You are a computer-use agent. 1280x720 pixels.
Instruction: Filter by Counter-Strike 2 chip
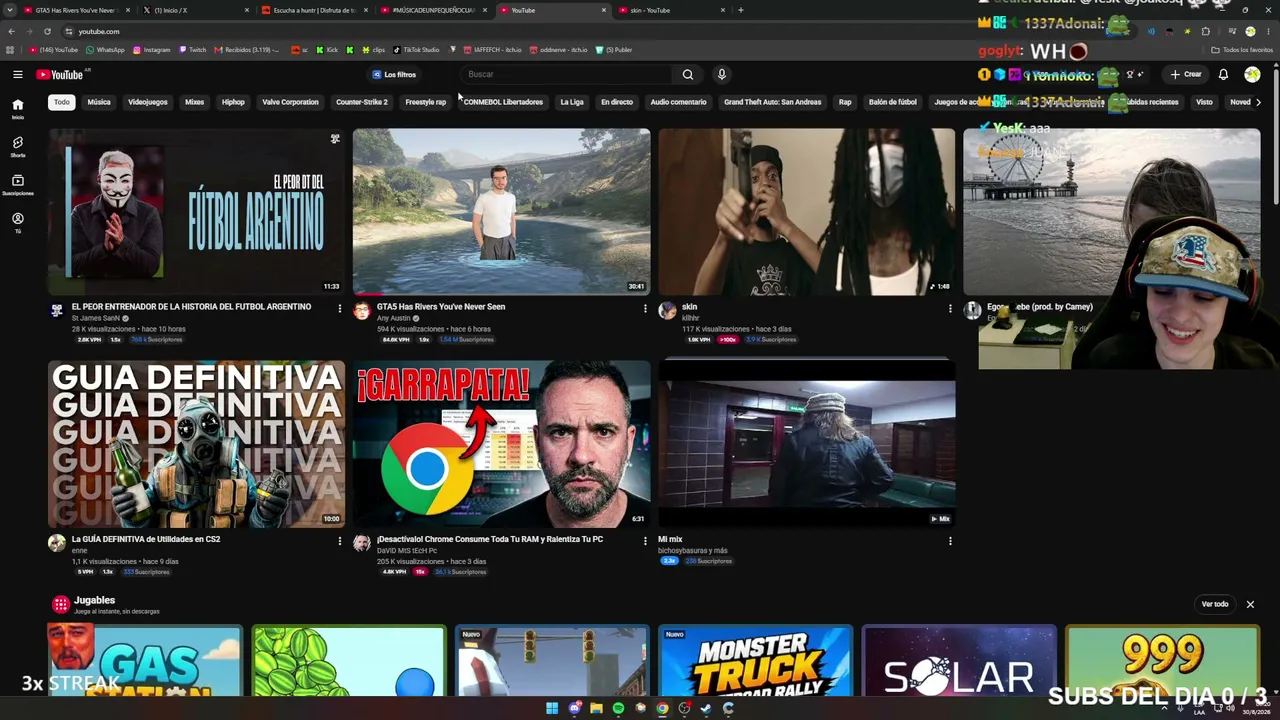pos(362,102)
